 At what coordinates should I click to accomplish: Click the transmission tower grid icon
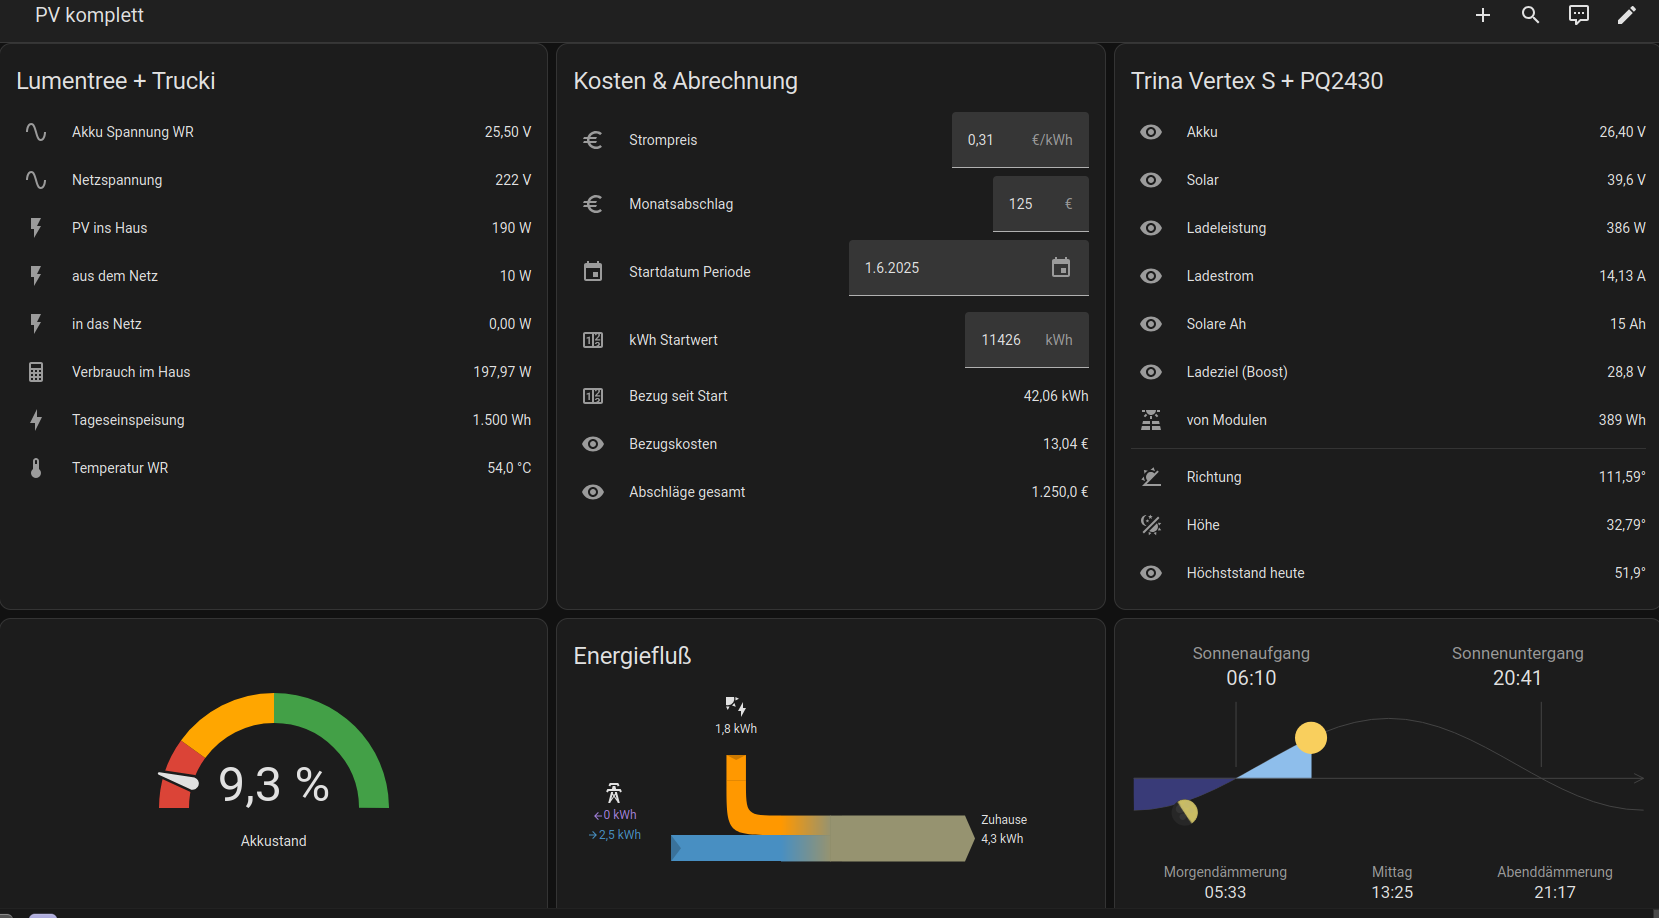614,793
